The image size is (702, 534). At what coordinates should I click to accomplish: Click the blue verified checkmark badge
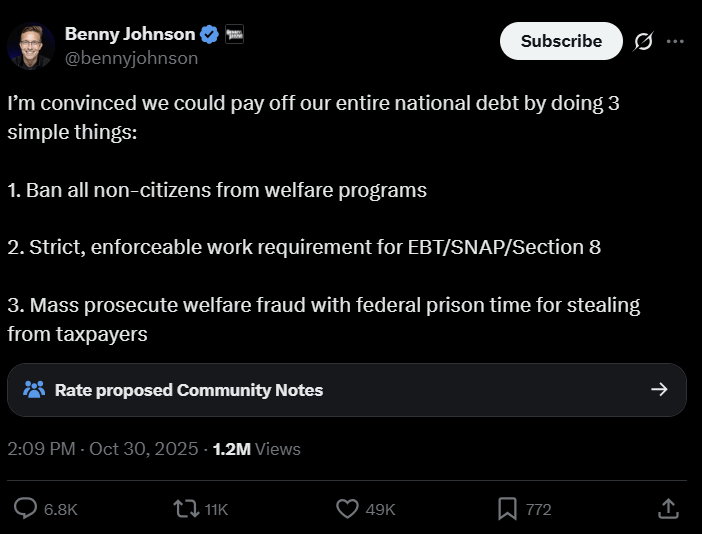(210, 34)
